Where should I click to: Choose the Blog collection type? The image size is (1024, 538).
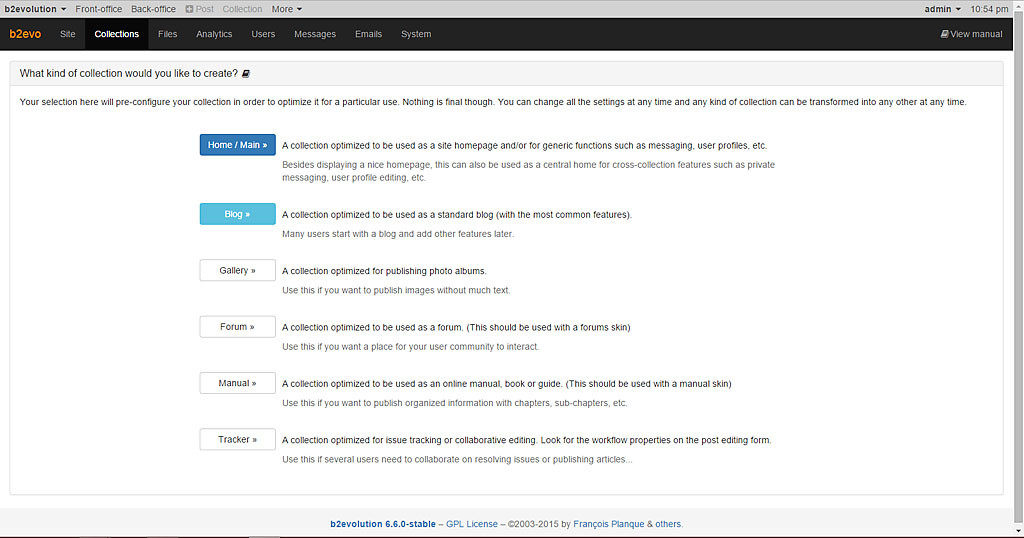point(237,214)
